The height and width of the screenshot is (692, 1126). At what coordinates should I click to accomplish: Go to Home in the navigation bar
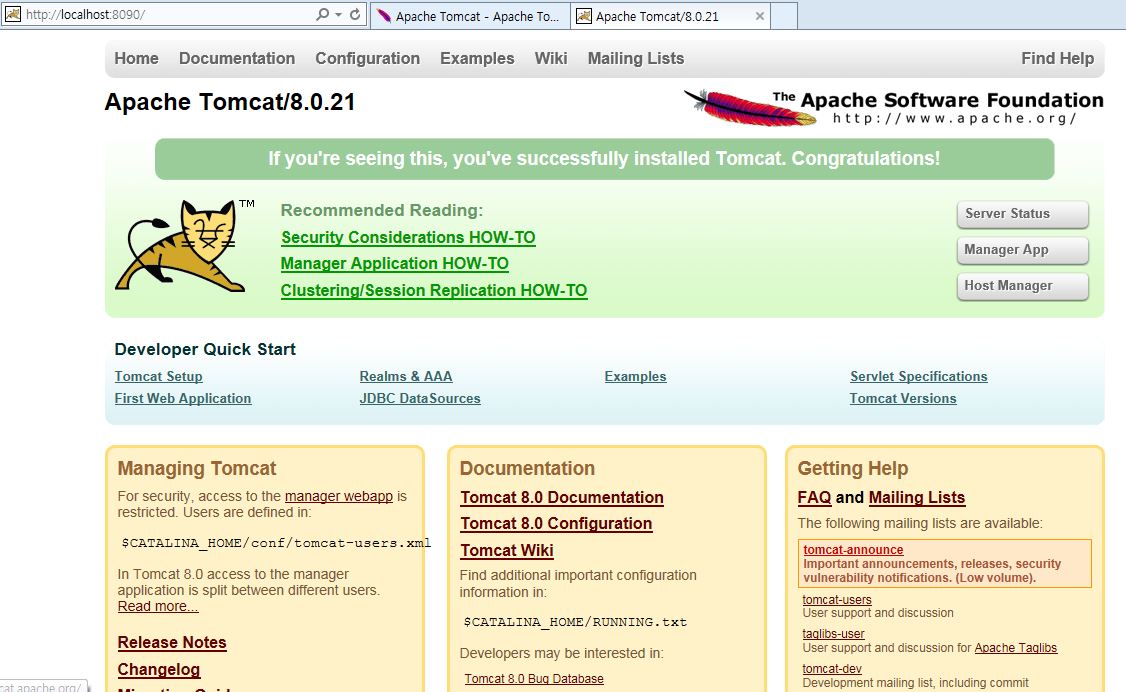pos(136,58)
